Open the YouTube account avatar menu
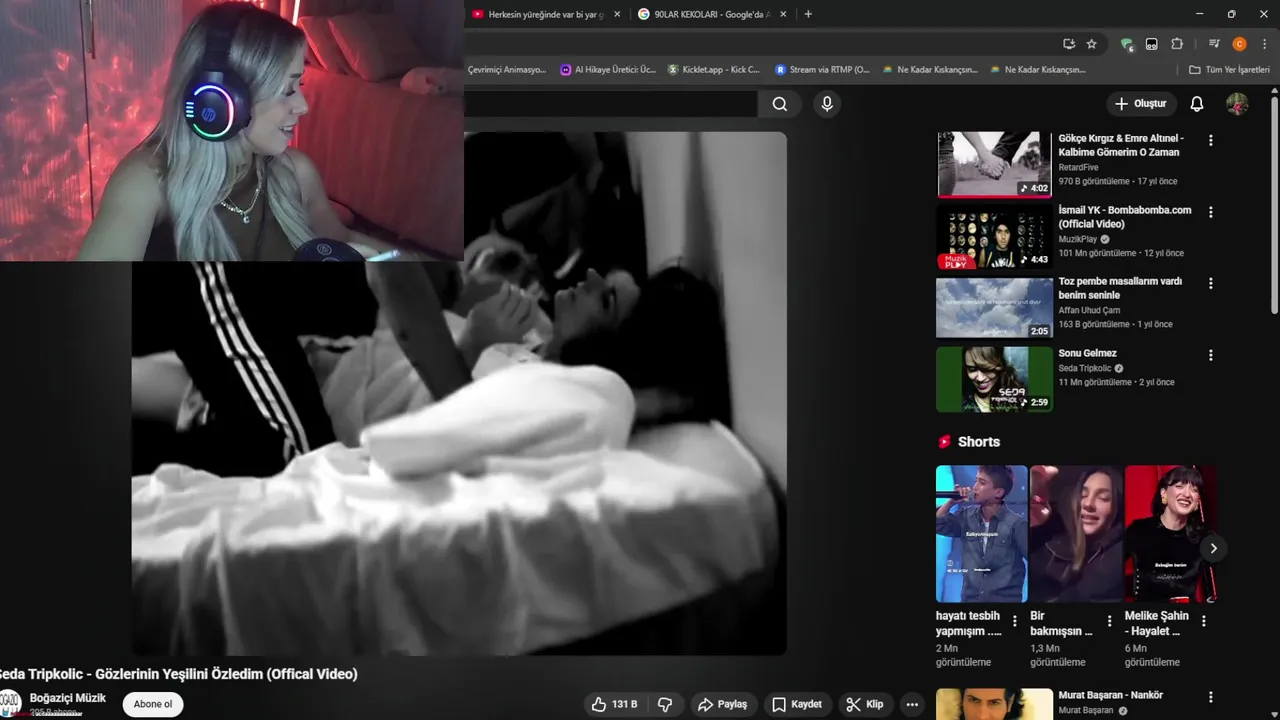The image size is (1280, 720). pos(1237,104)
